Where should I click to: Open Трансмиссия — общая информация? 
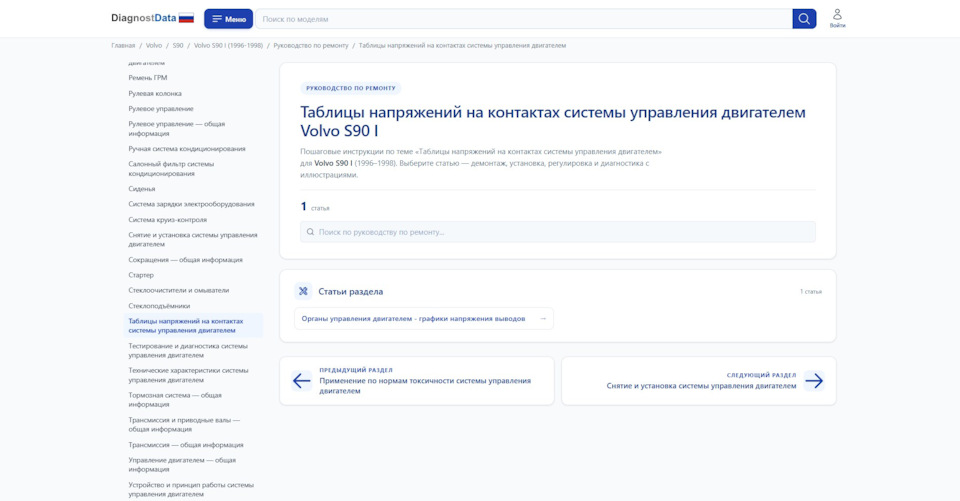click(x=186, y=445)
